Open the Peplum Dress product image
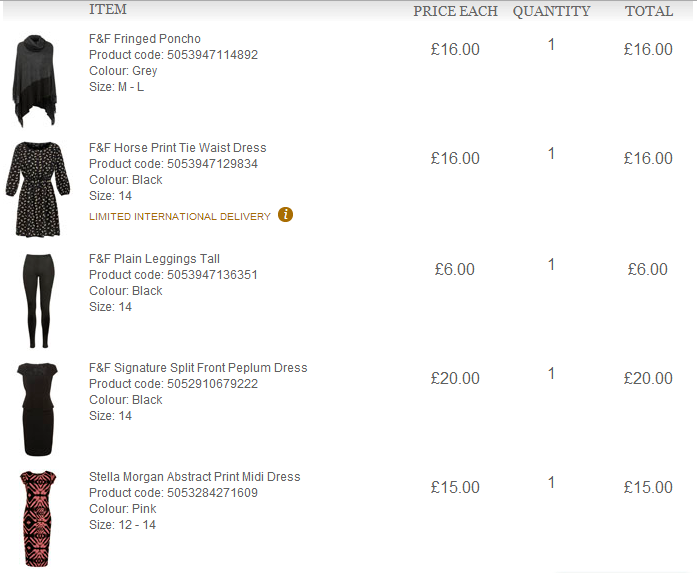Image resolution: width=697 pixels, height=573 pixels. 37,409
